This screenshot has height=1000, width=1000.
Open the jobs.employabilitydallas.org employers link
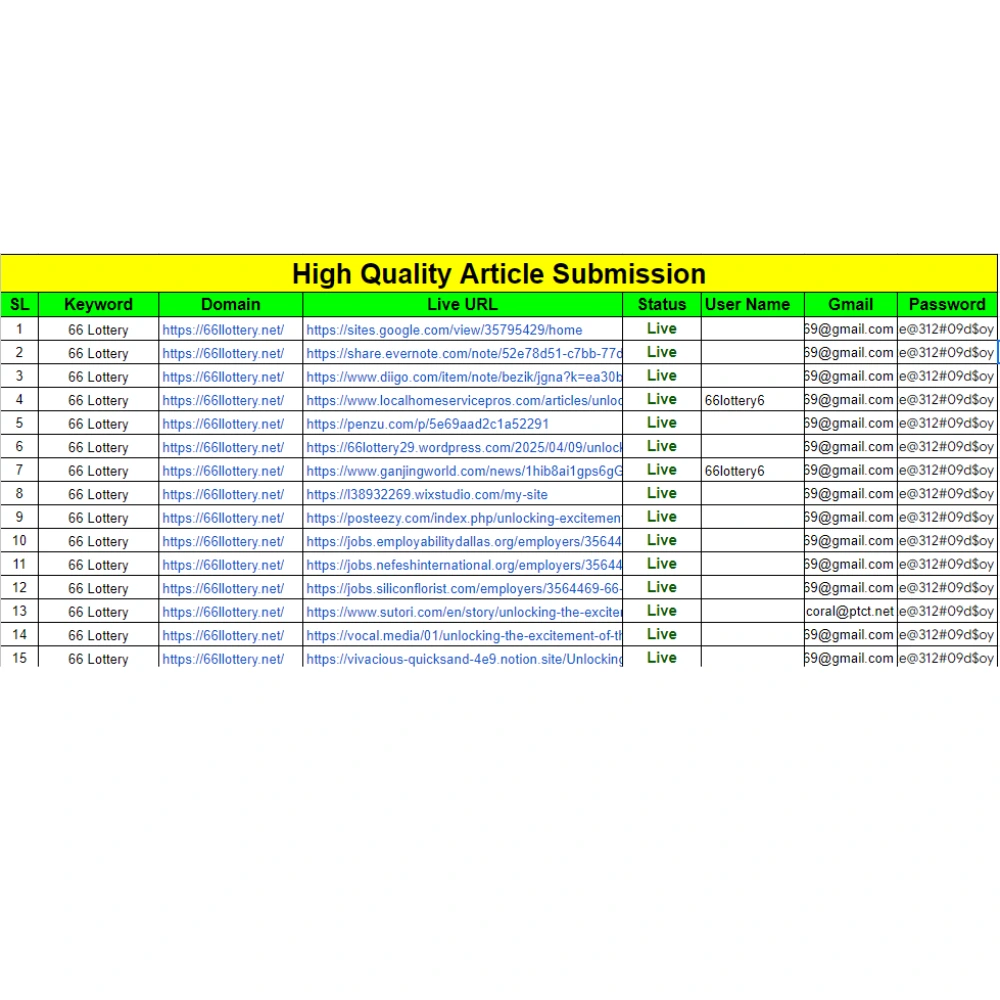(x=464, y=541)
